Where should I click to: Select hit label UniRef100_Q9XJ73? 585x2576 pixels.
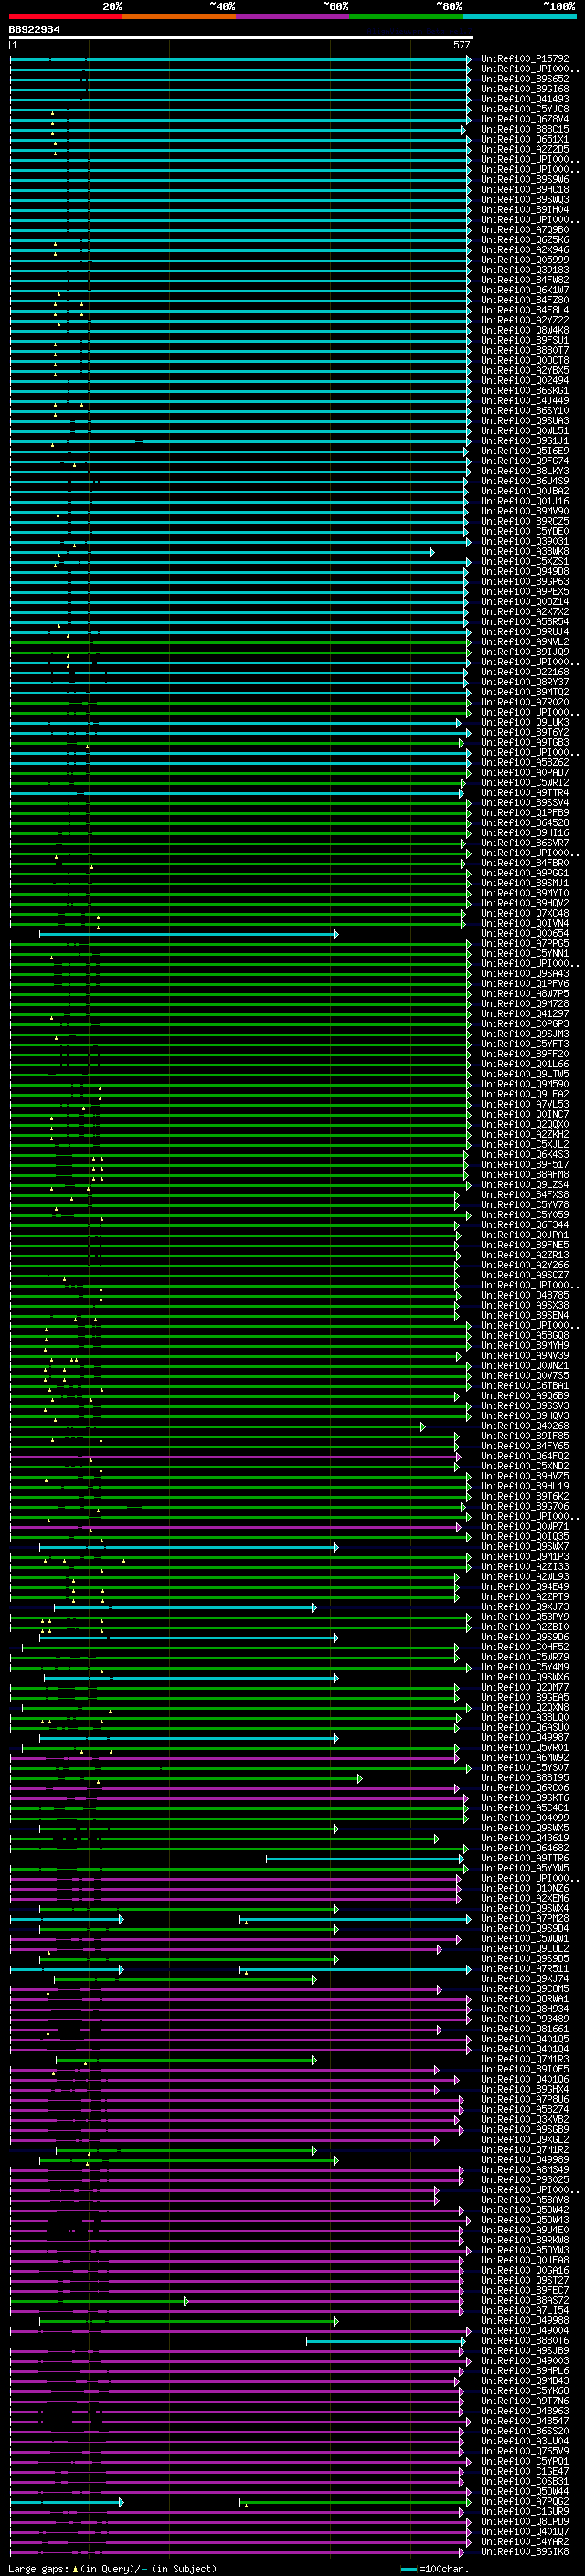pyautogui.click(x=525, y=1607)
